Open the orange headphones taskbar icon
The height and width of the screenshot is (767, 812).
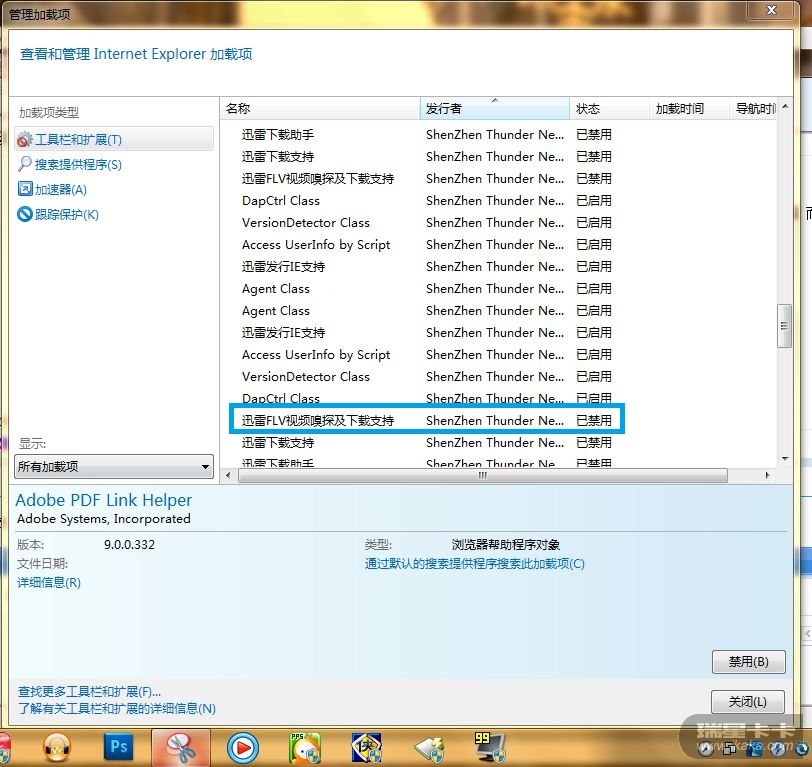pyautogui.click(x=57, y=748)
